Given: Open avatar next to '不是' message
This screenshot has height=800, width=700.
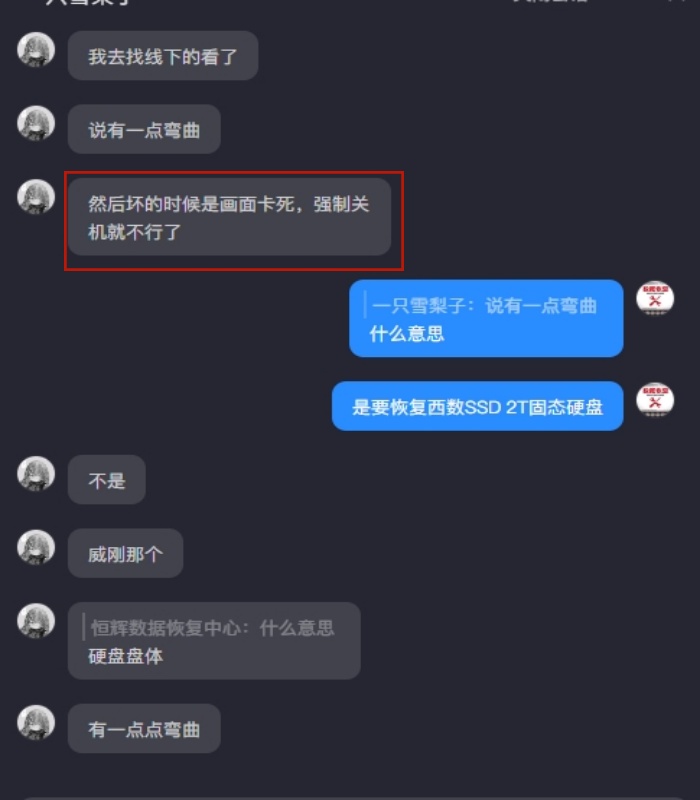Looking at the screenshot, I should pyautogui.click(x=36, y=474).
